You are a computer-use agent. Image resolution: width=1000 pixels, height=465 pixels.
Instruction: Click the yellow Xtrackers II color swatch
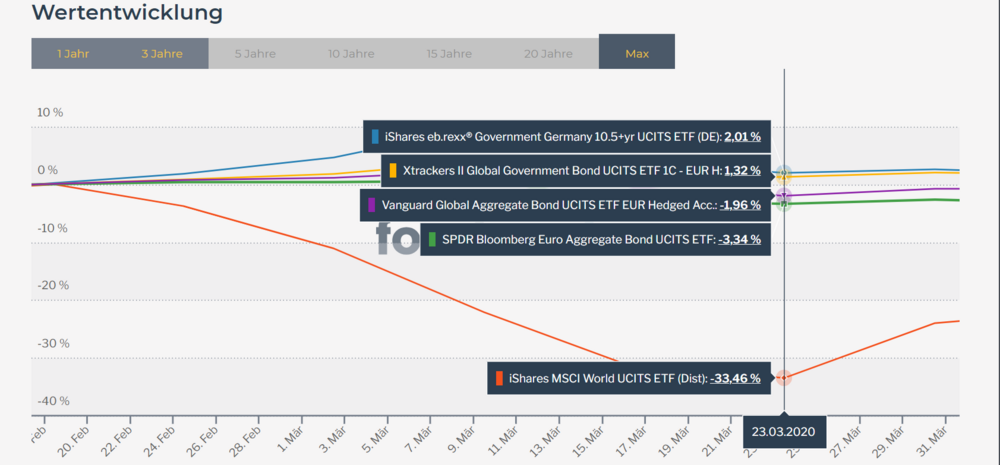394,171
